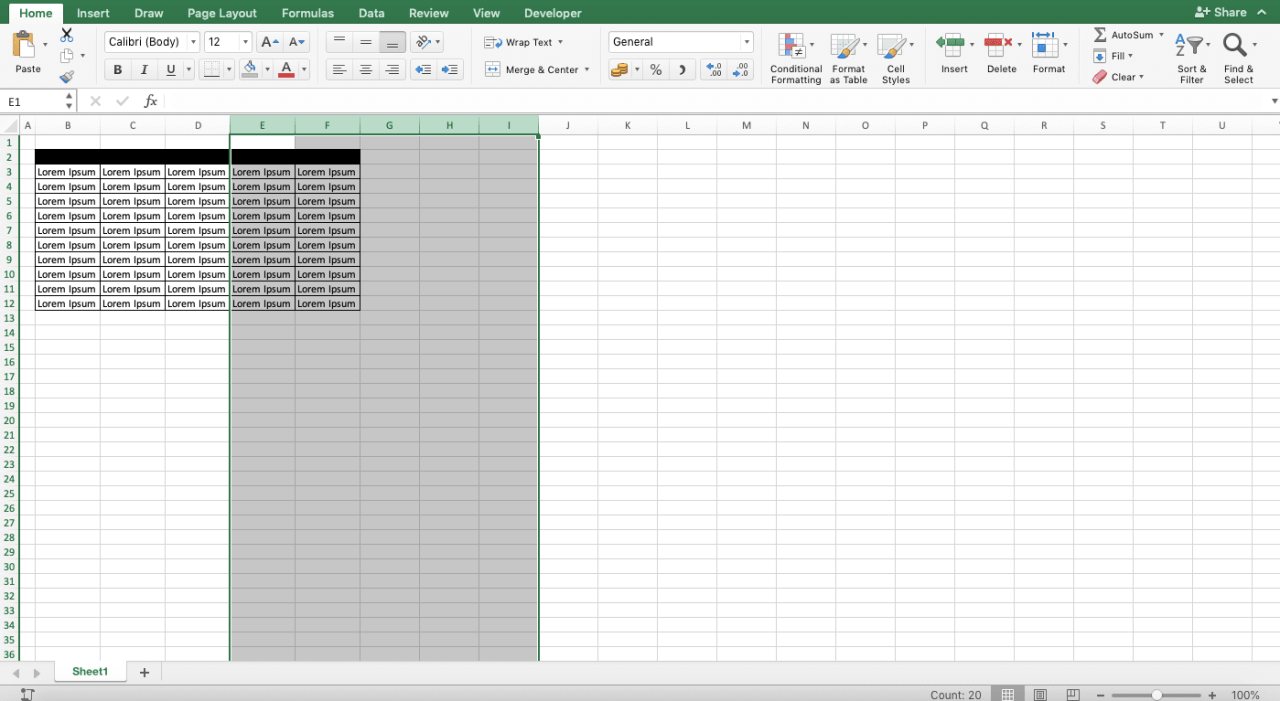Click the Accounting Number Format coins icon
This screenshot has width=1280, height=701.
(x=620, y=70)
